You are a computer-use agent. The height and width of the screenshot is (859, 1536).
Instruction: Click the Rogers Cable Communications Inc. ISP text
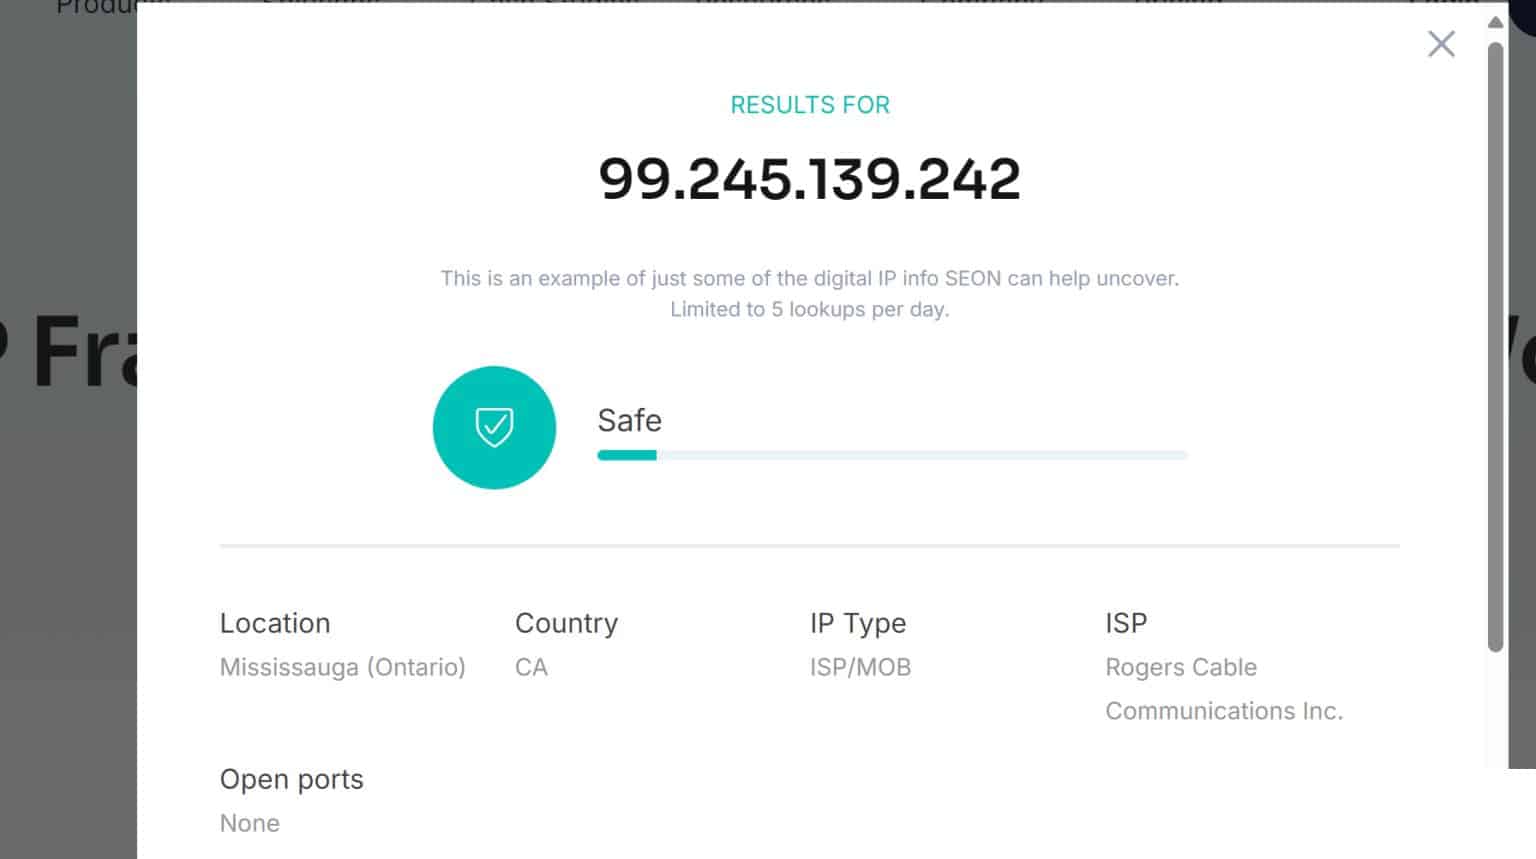point(1224,688)
